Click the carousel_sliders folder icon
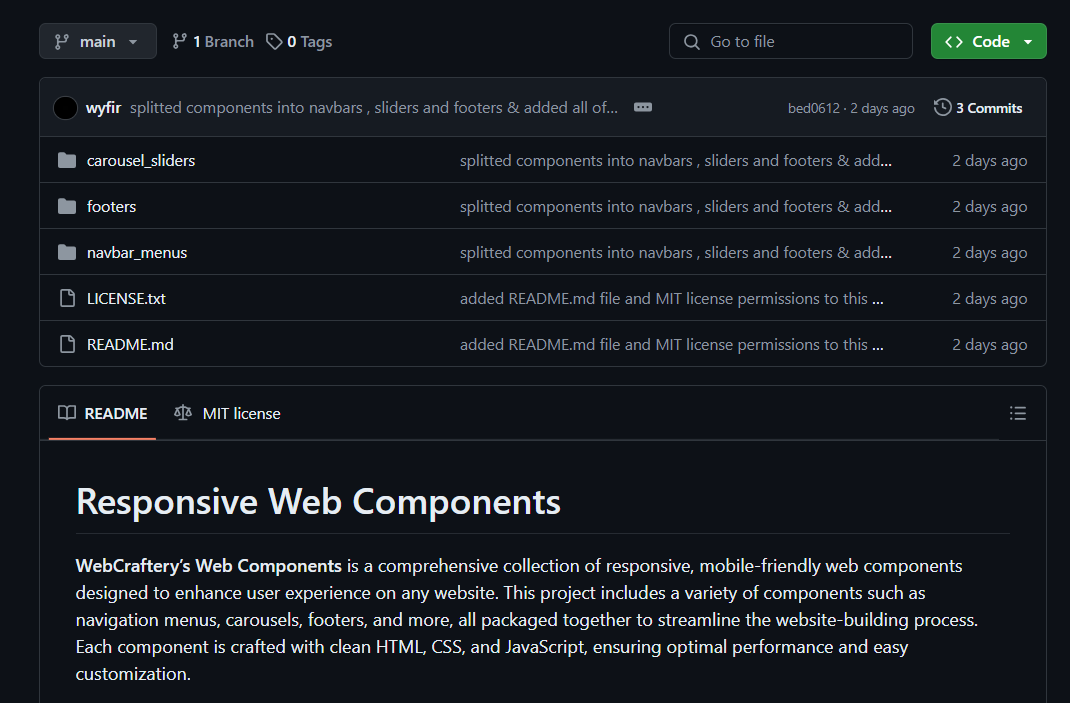 (67, 160)
